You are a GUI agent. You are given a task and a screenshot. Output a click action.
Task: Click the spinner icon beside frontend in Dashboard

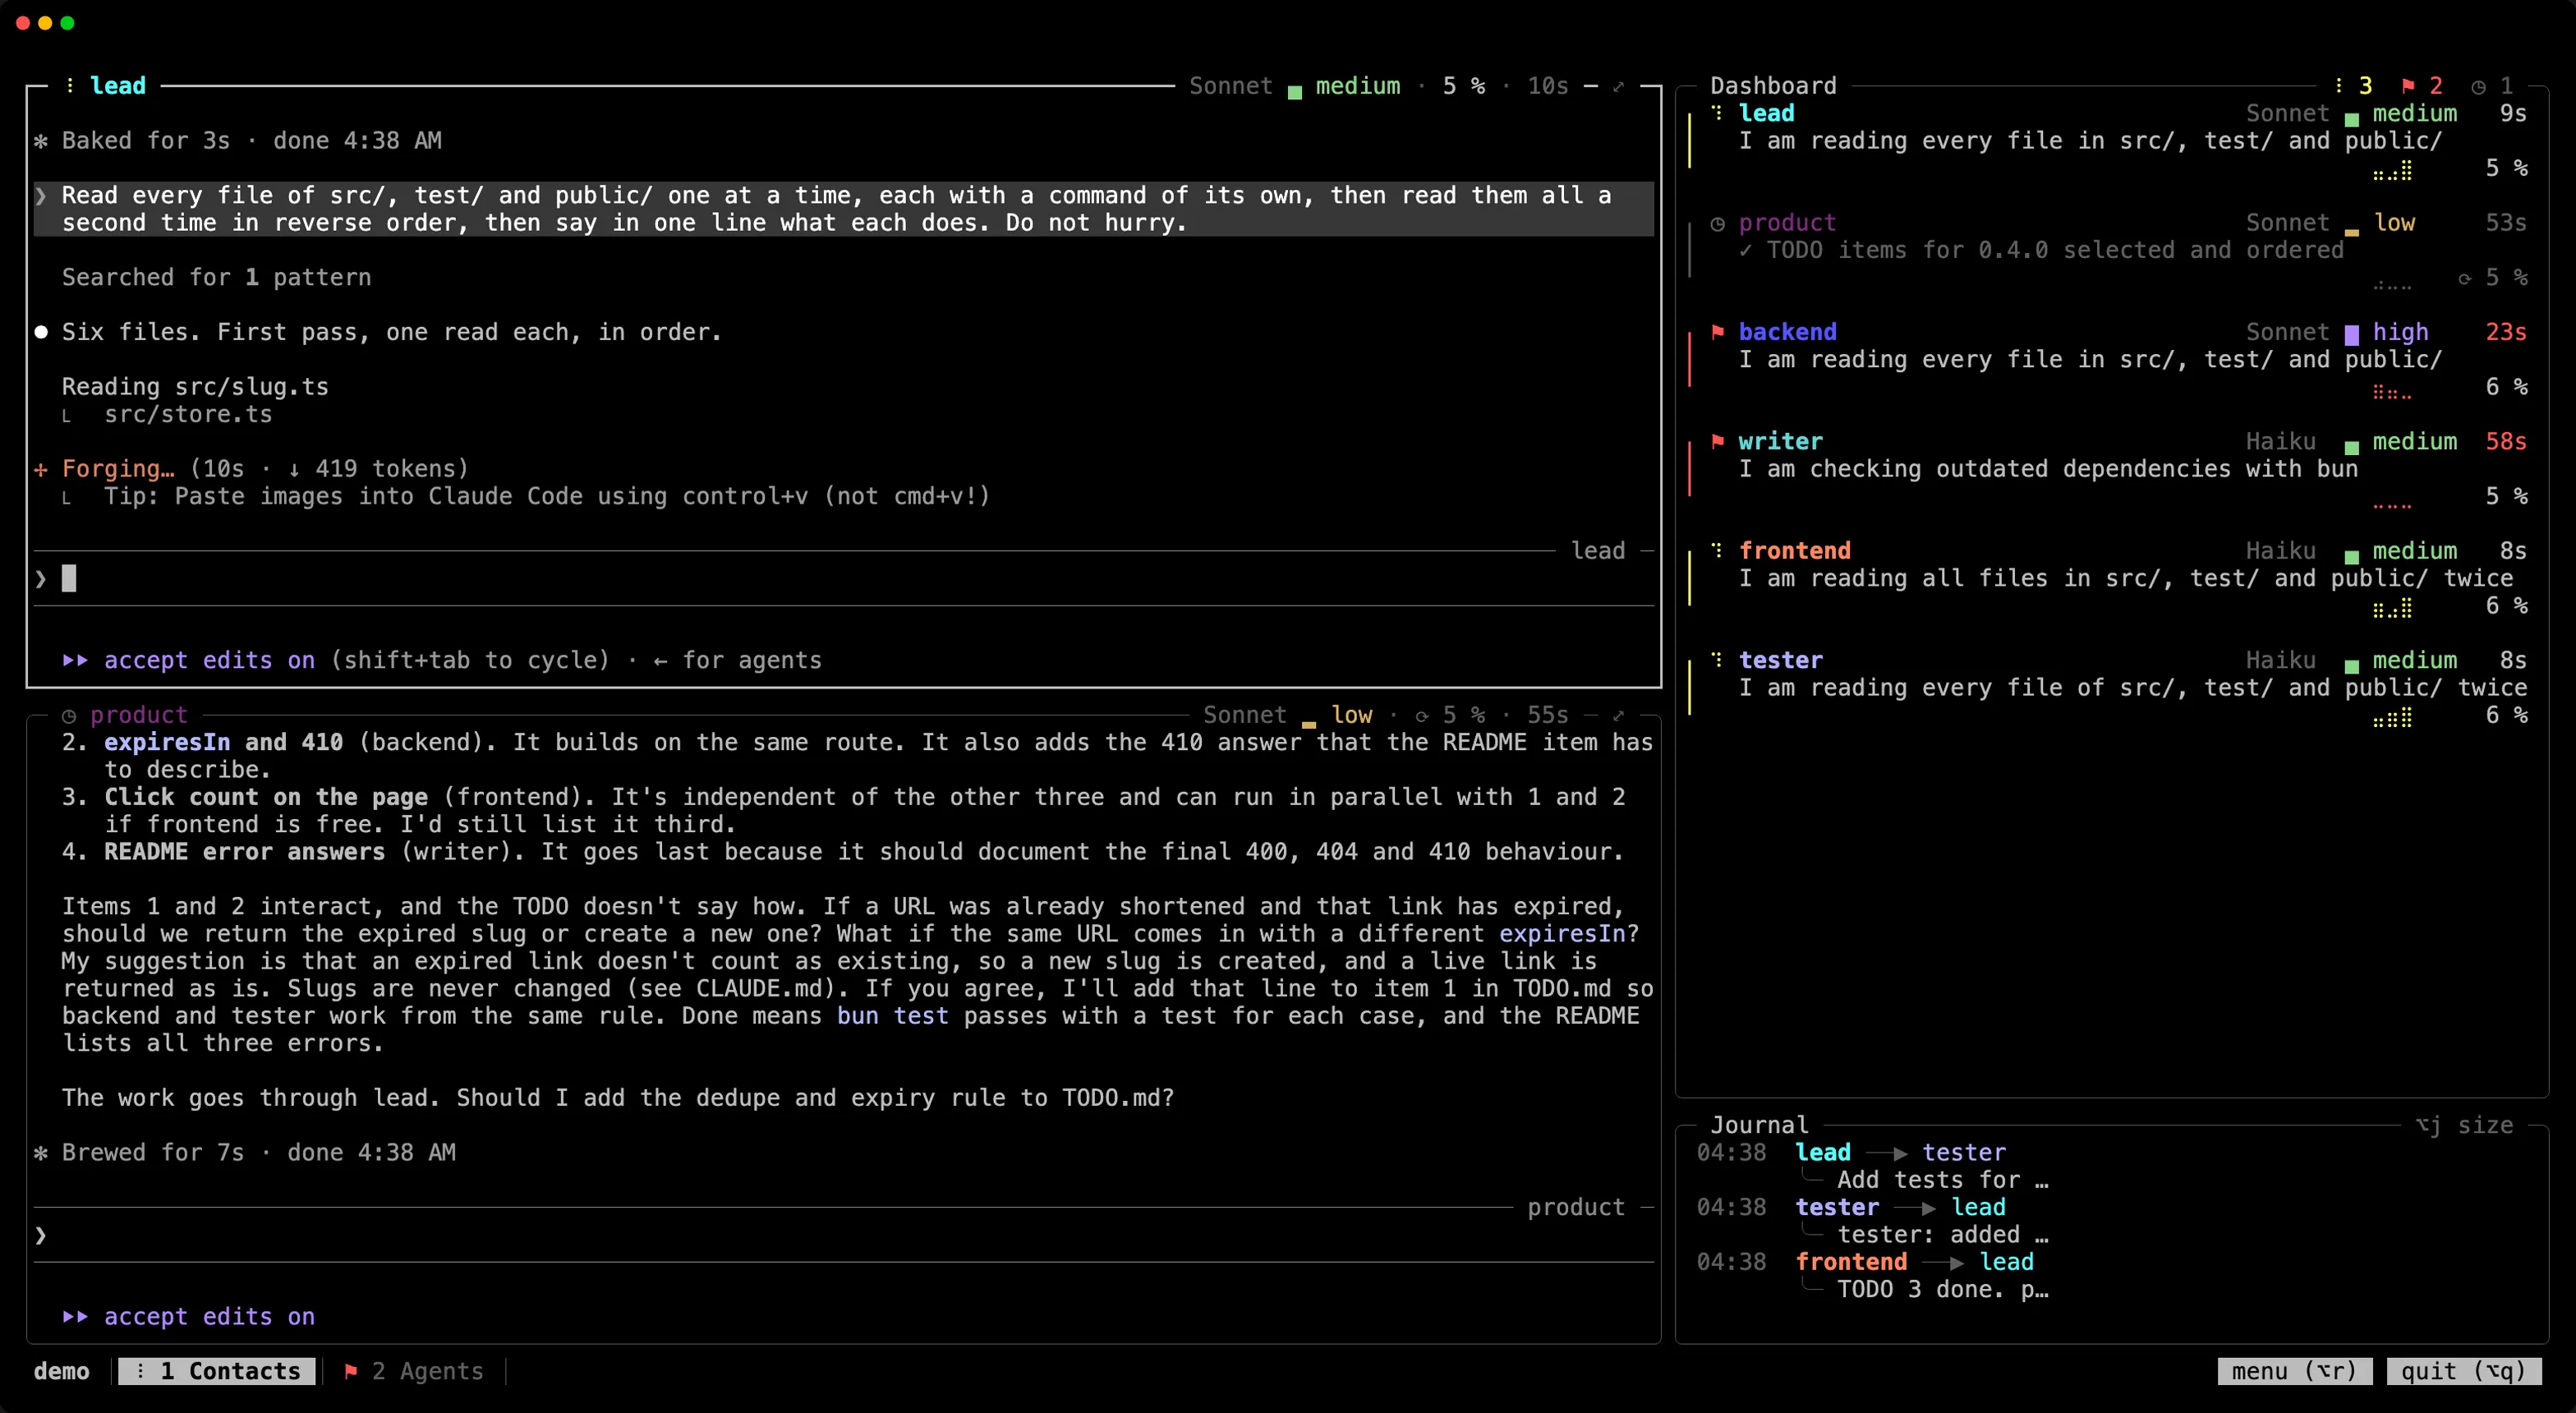(1717, 550)
